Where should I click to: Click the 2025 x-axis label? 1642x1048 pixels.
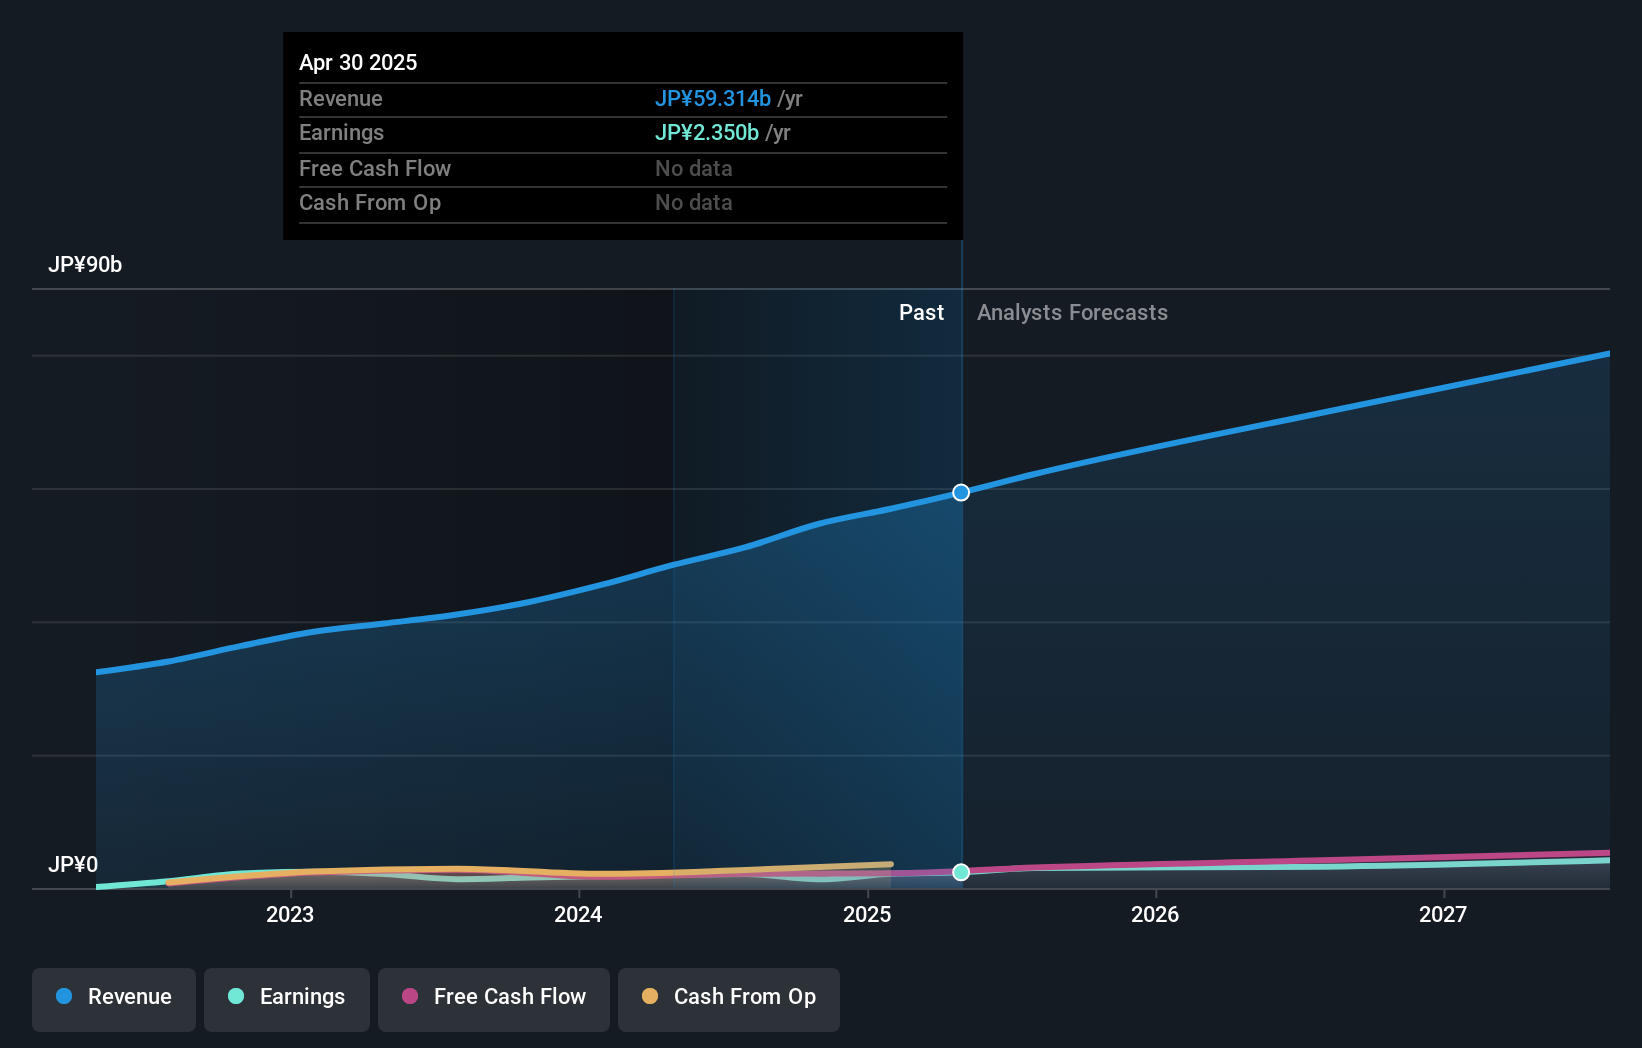(x=867, y=914)
